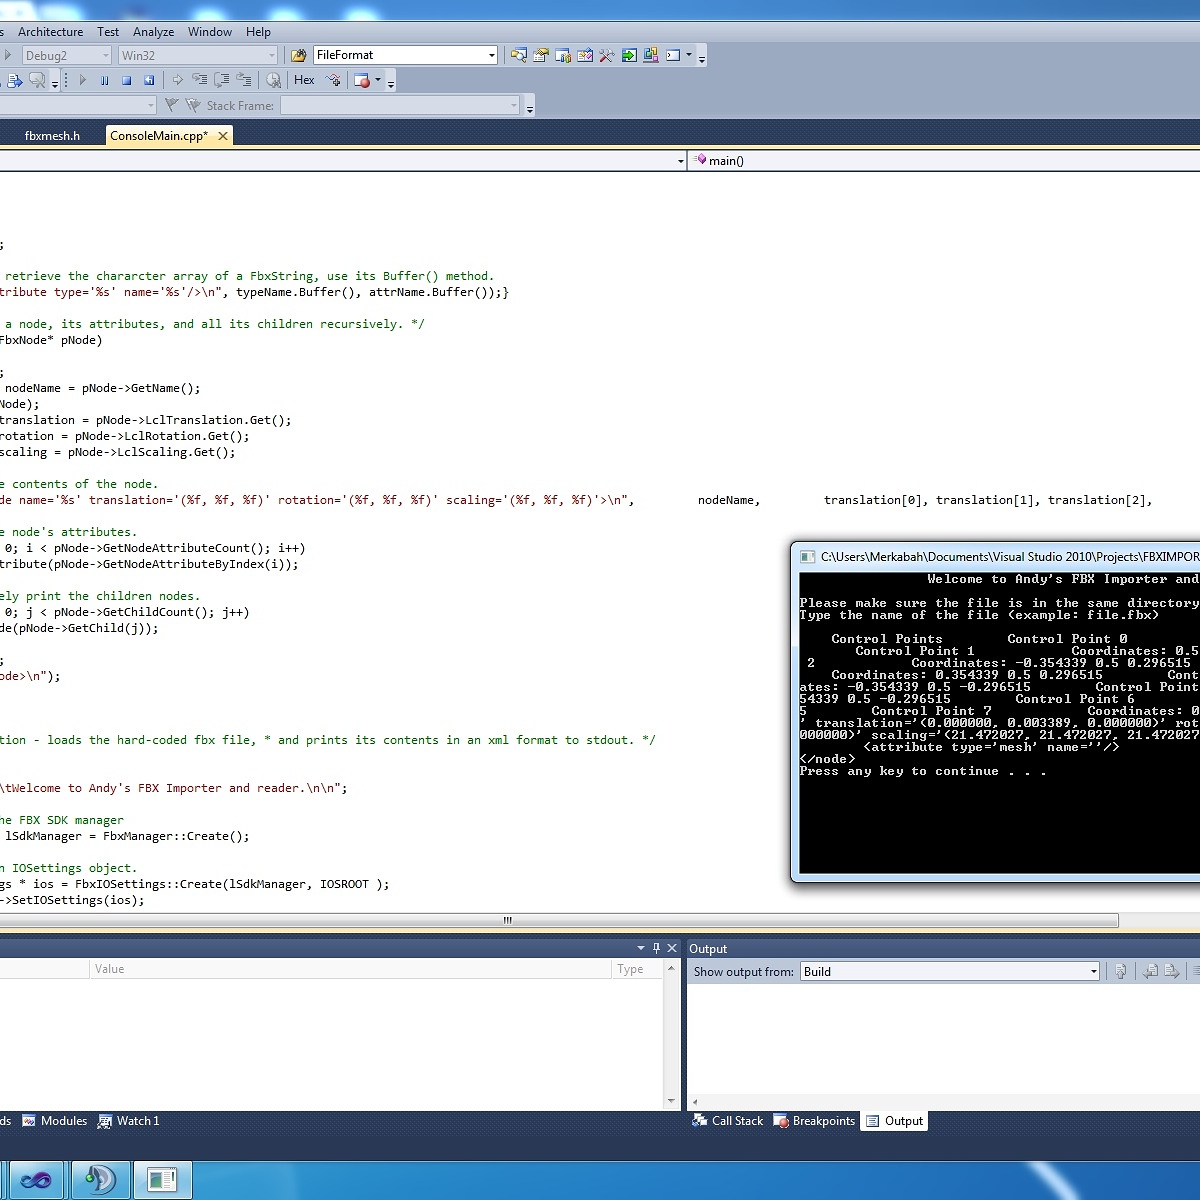Expand the Breakpoints toolbar icon dropdown arrow
Viewport: 1200px width, 1200px height.
pos(378,80)
